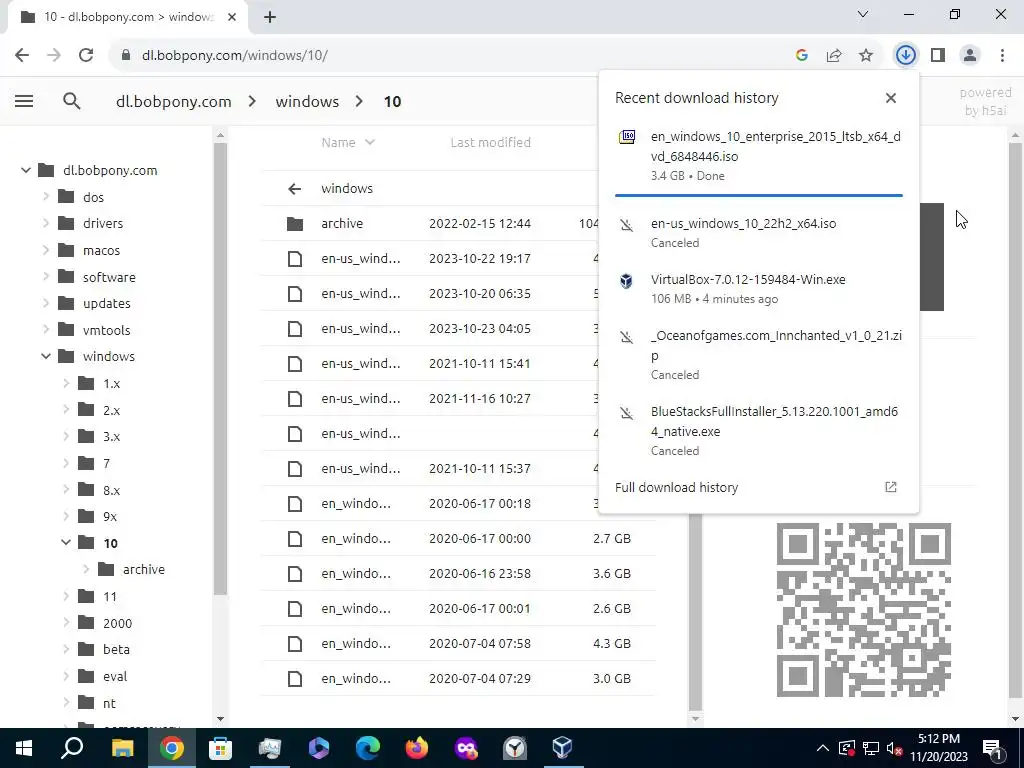Close the Recent download history popup
Screen dimensions: 1024x768
pos(891,98)
